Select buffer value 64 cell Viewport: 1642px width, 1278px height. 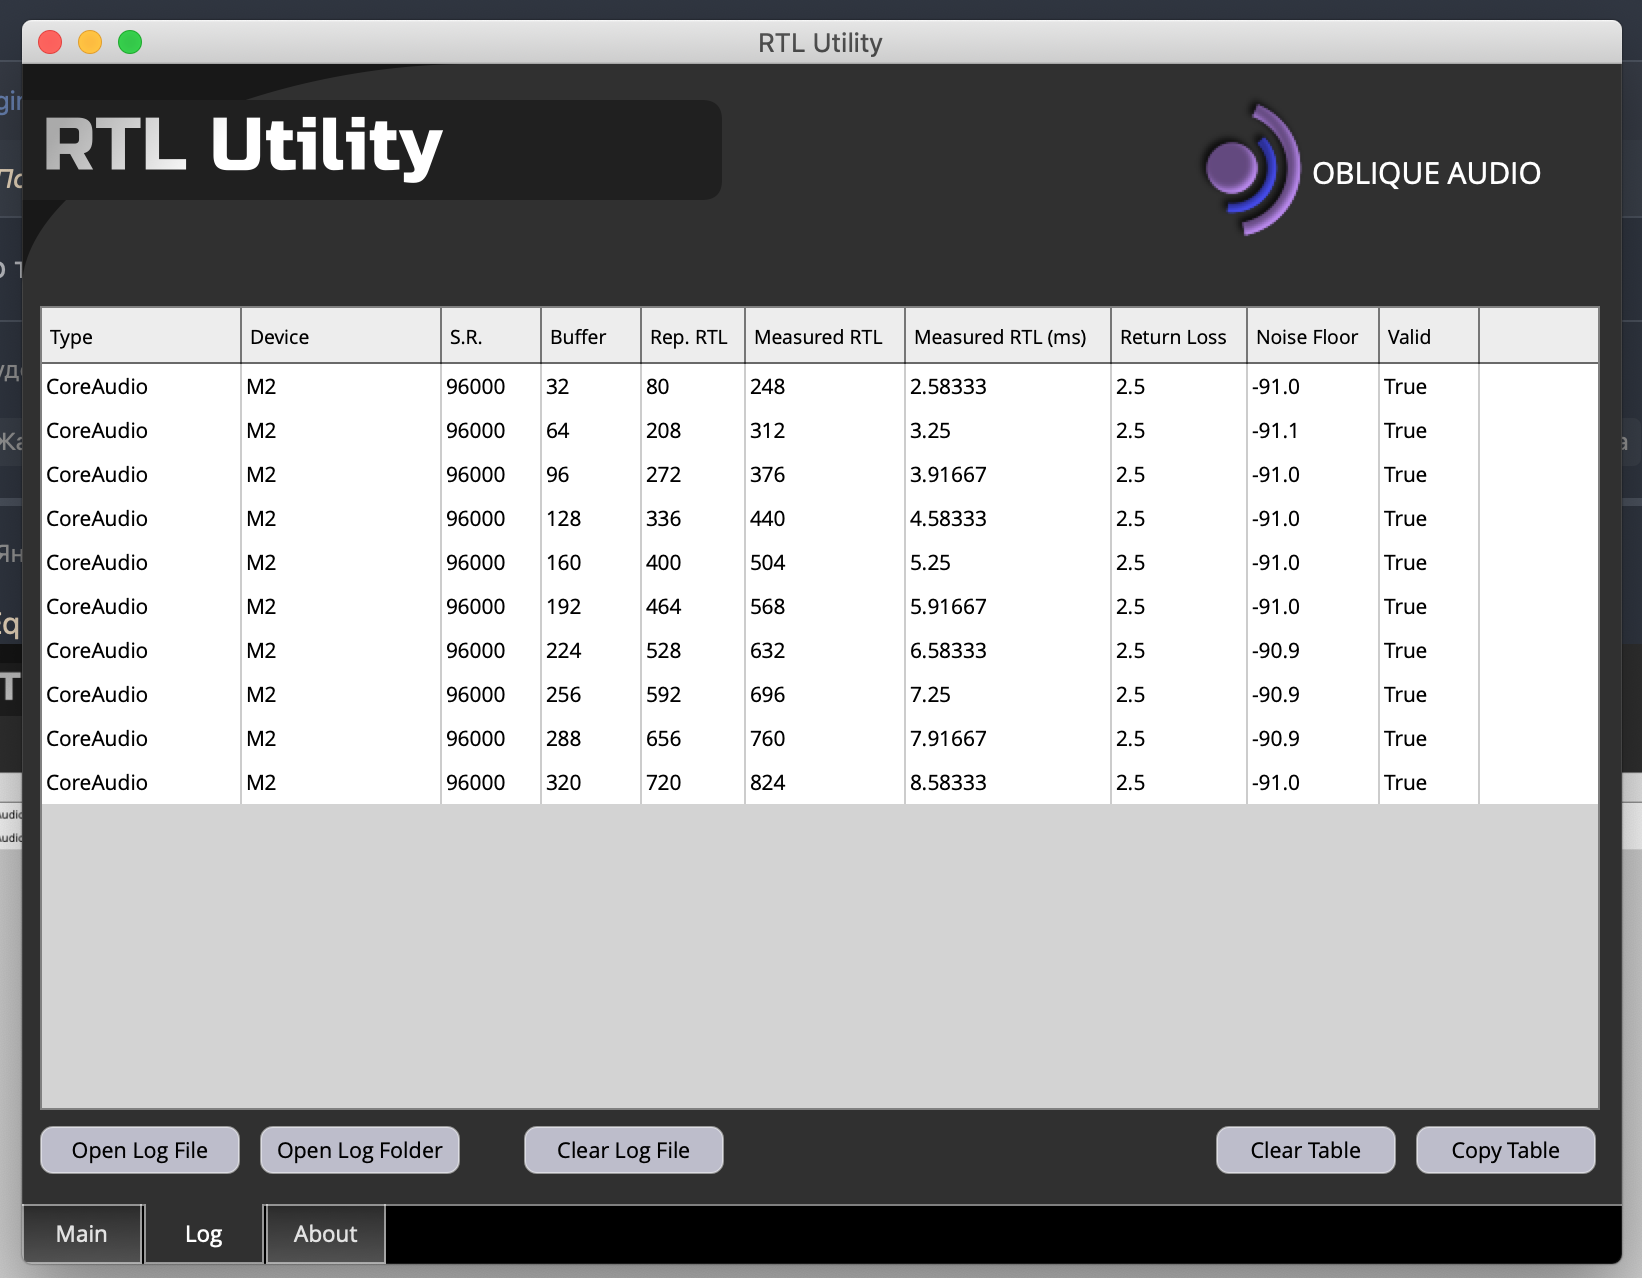591,430
